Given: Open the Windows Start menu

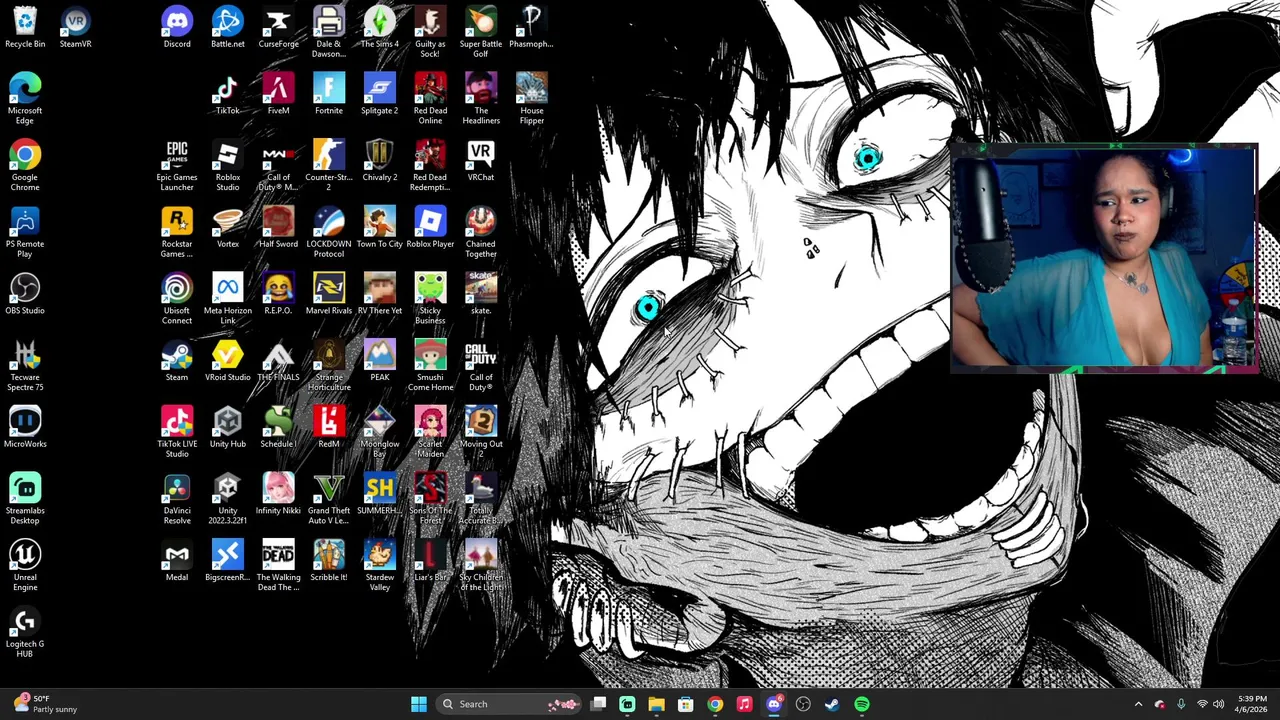Looking at the screenshot, I should coord(419,704).
